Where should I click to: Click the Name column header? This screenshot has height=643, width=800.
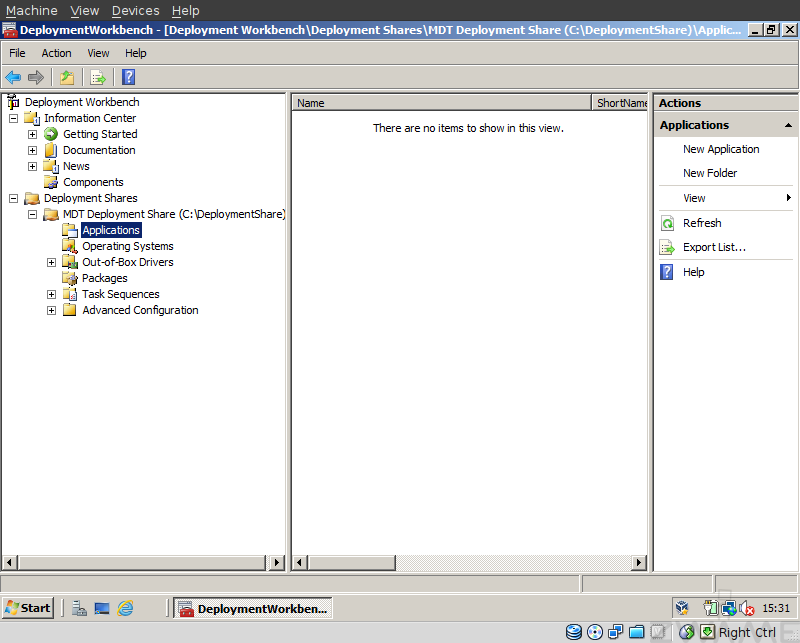coord(442,103)
